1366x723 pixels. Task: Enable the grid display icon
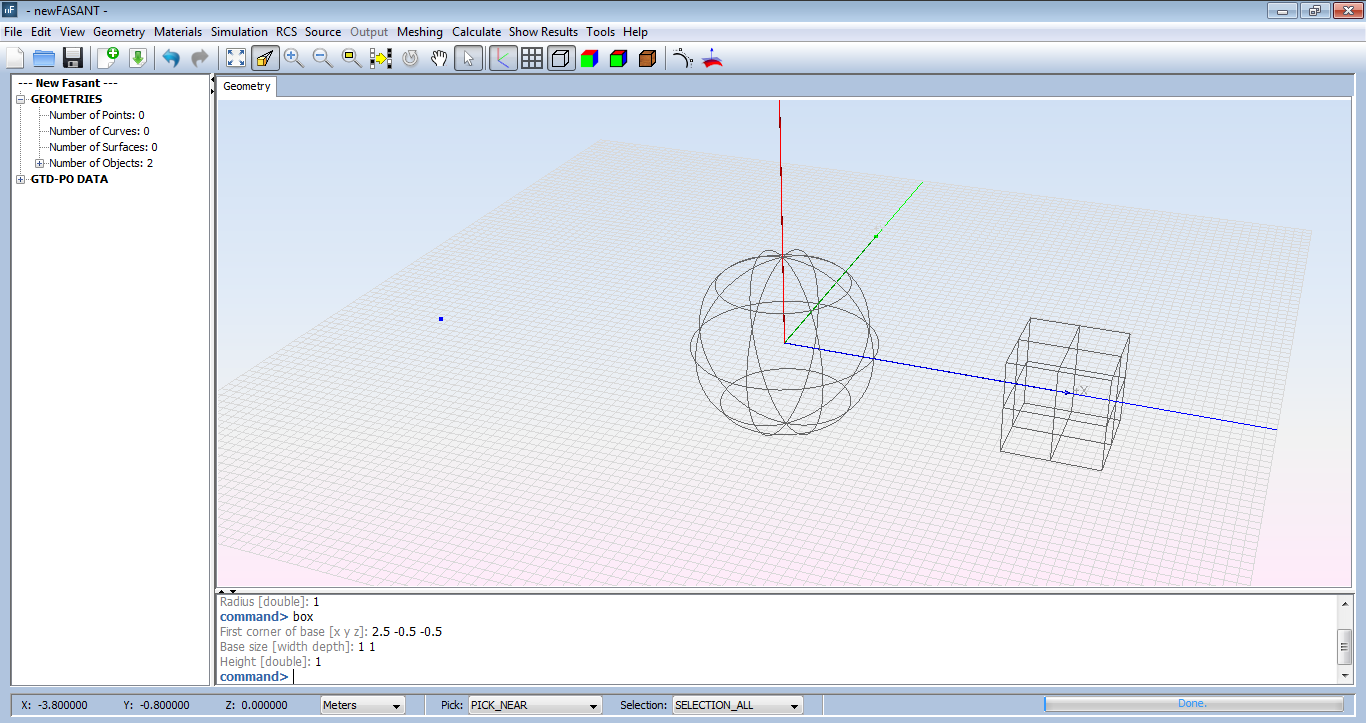click(531, 58)
